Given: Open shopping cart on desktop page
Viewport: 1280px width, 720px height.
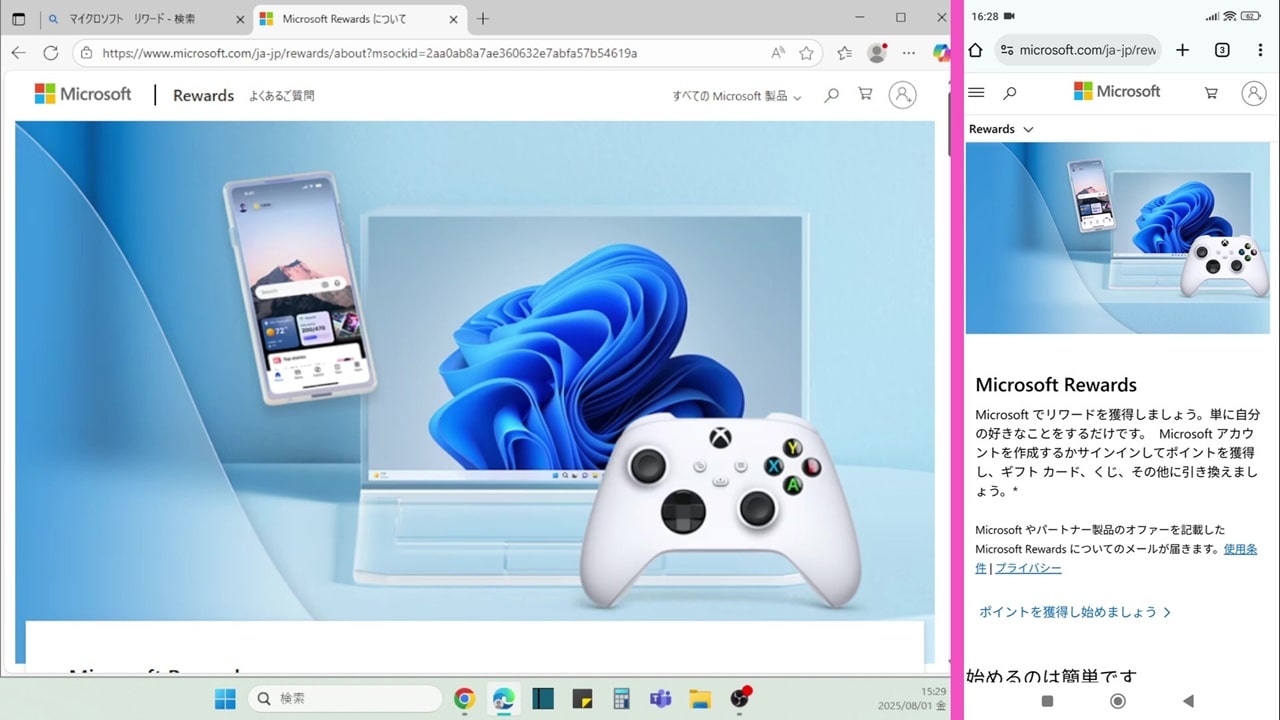Looking at the screenshot, I should click(x=865, y=94).
